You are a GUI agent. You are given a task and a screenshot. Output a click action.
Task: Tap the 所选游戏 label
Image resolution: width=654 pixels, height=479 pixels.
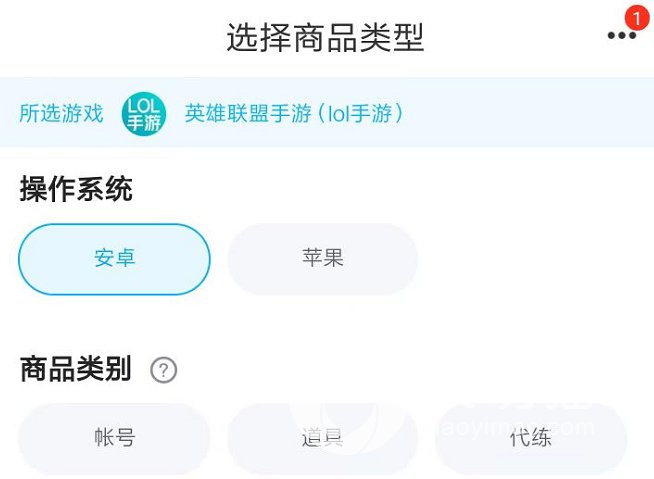[x=61, y=113]
